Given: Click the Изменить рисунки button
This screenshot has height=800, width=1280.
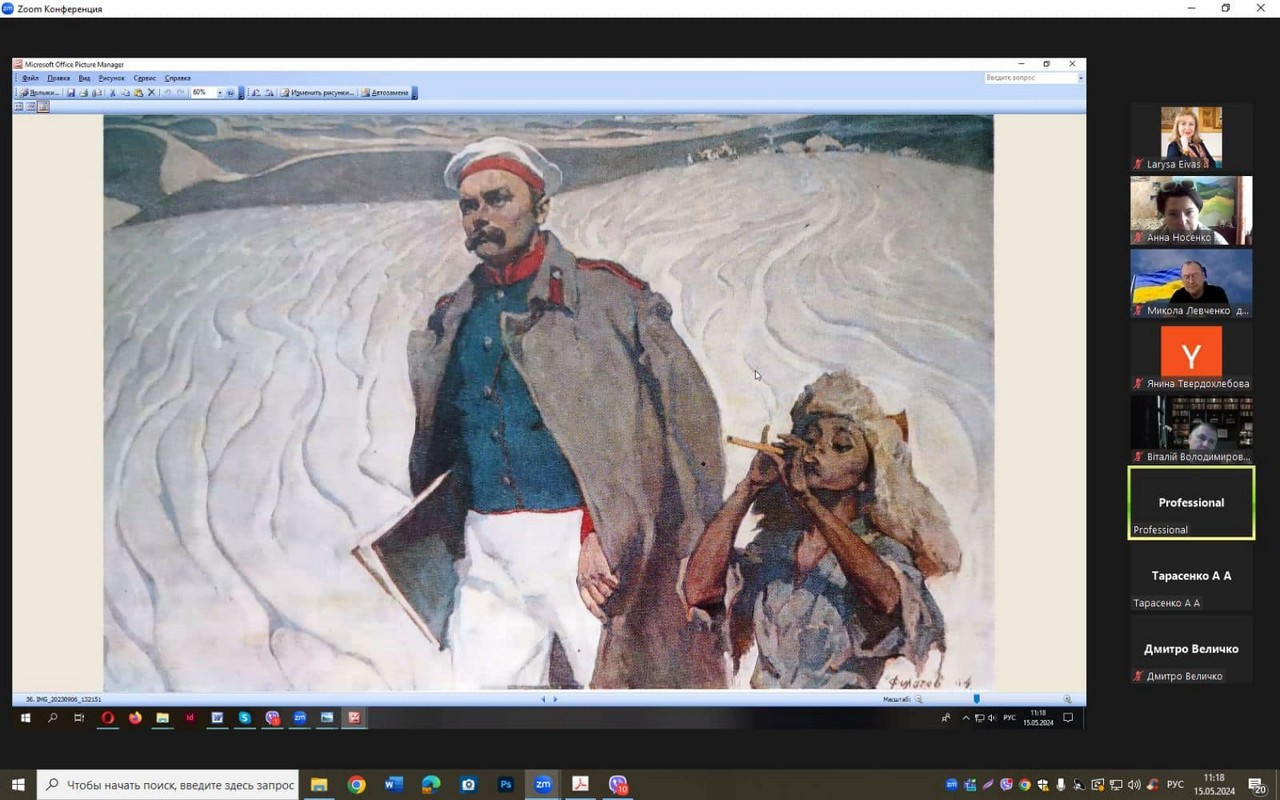Looking at the screenshot, I should pyautogui.click(x=317, y=93).
